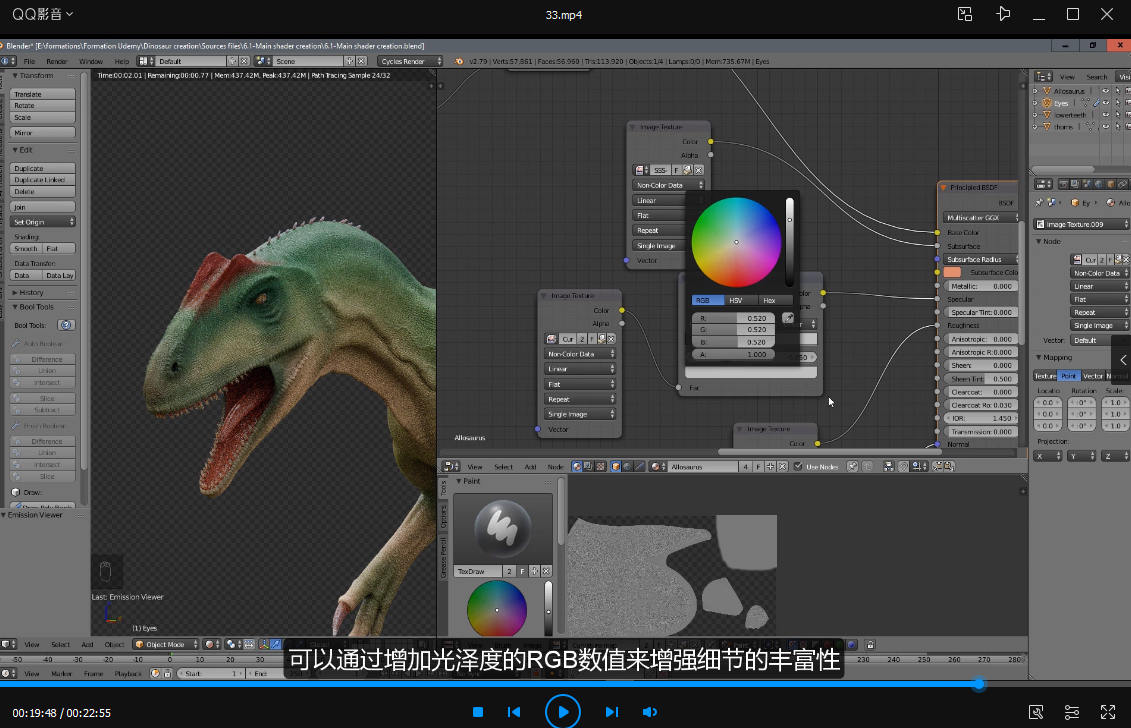Click the Subsurface Color salmon swatch

pyautogui.click(x=952, y=272)
